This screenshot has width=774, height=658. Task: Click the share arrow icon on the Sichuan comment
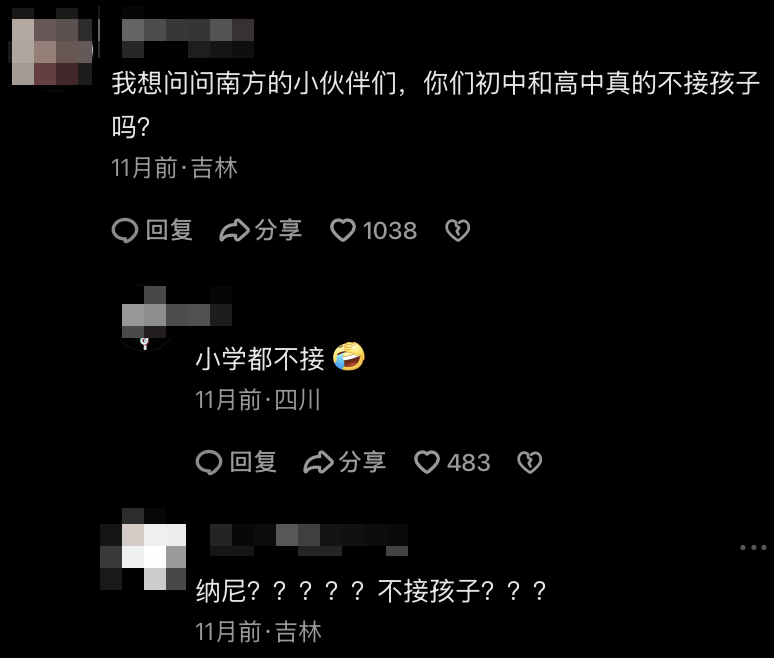318,463
